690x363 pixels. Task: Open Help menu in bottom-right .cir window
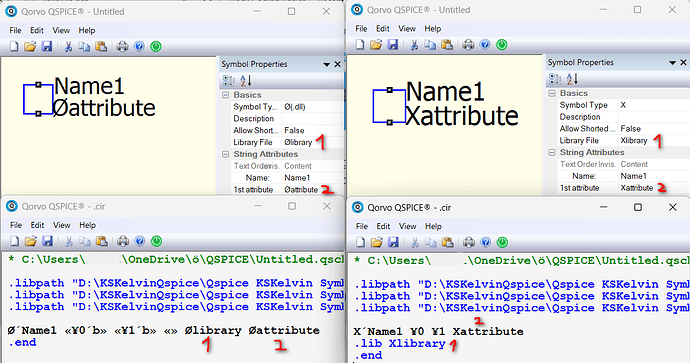433,227
